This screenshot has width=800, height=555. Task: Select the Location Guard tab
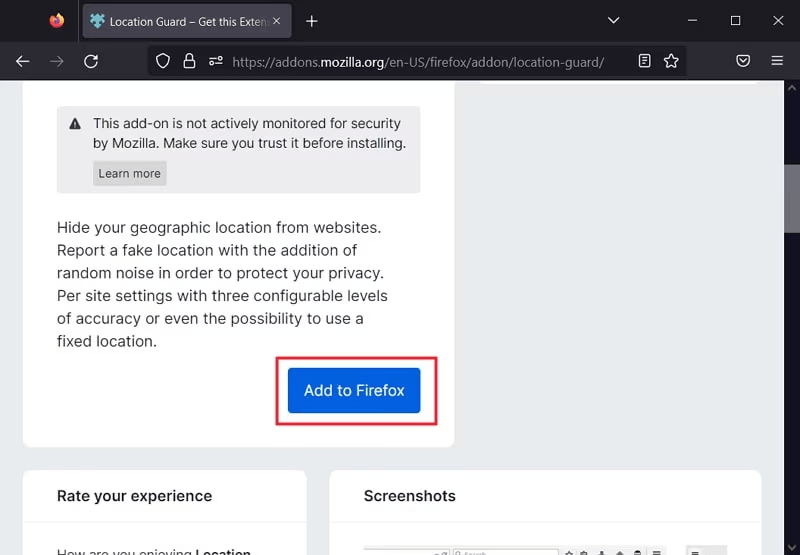tap(180, 21)
